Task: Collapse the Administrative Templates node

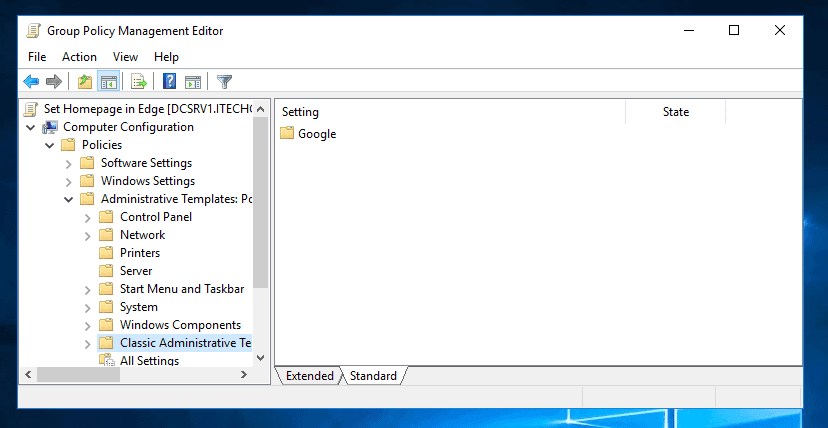Action: (x=69, y=199)
